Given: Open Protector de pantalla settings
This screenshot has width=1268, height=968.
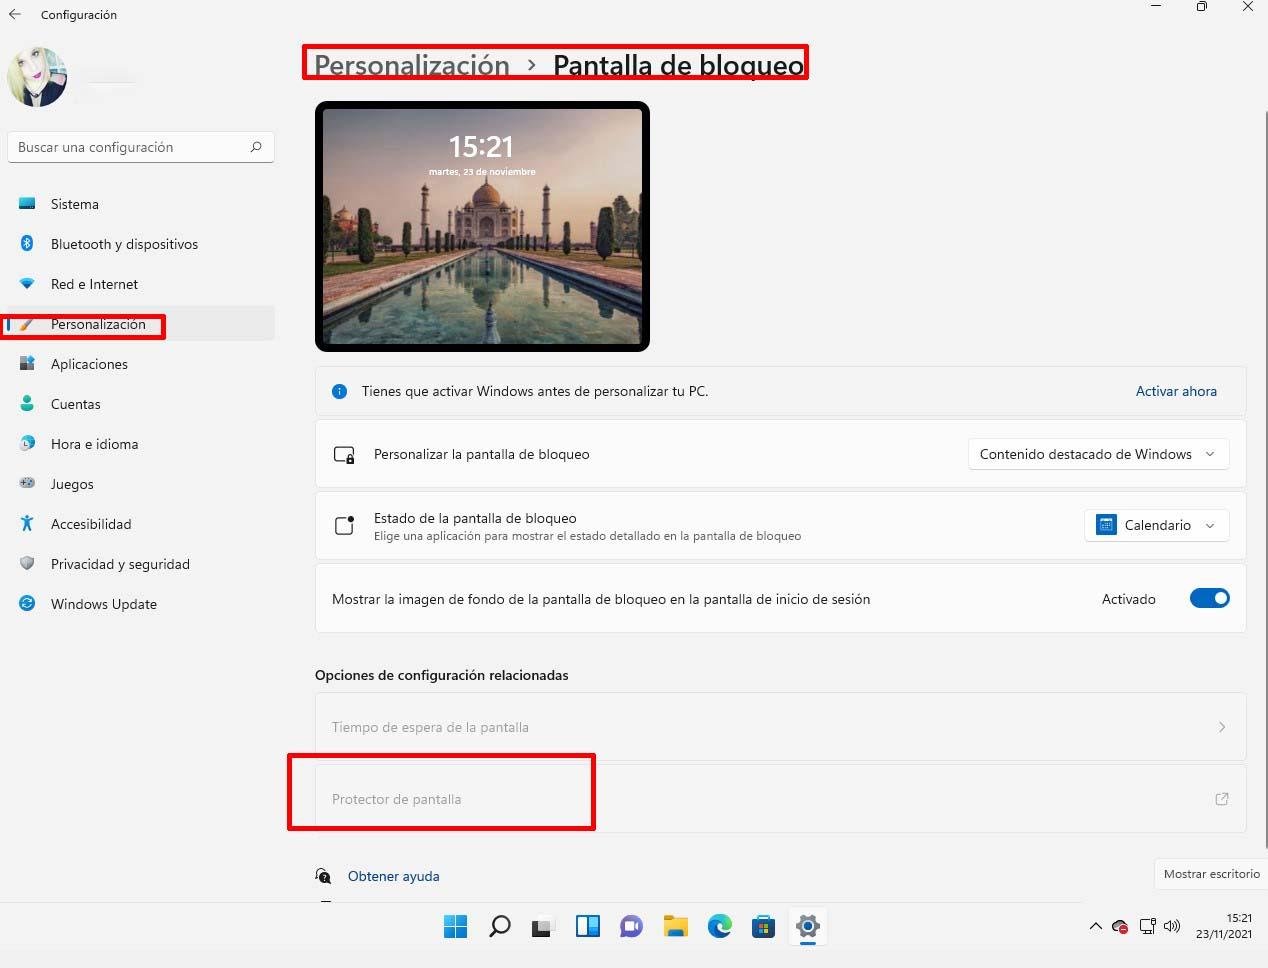Looking at the screenshot, I should click(x=397, y=799).
